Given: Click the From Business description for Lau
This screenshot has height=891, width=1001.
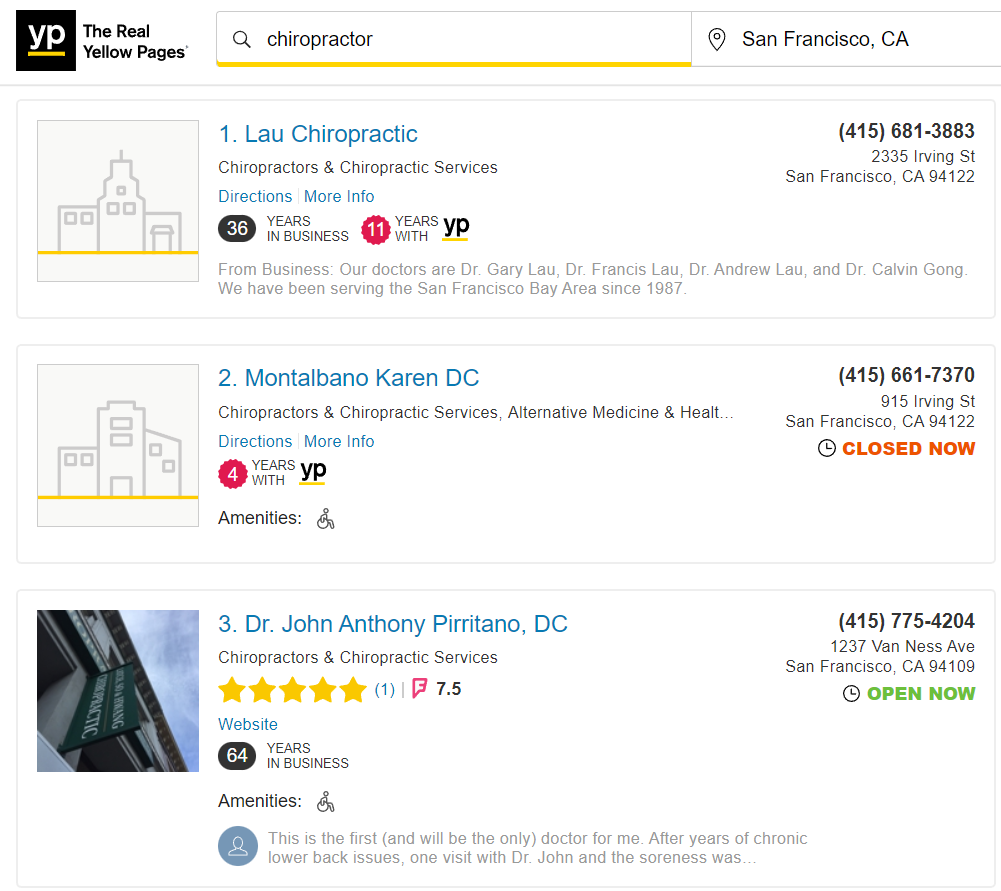Looking at the screenshot, I should [593, 279].
